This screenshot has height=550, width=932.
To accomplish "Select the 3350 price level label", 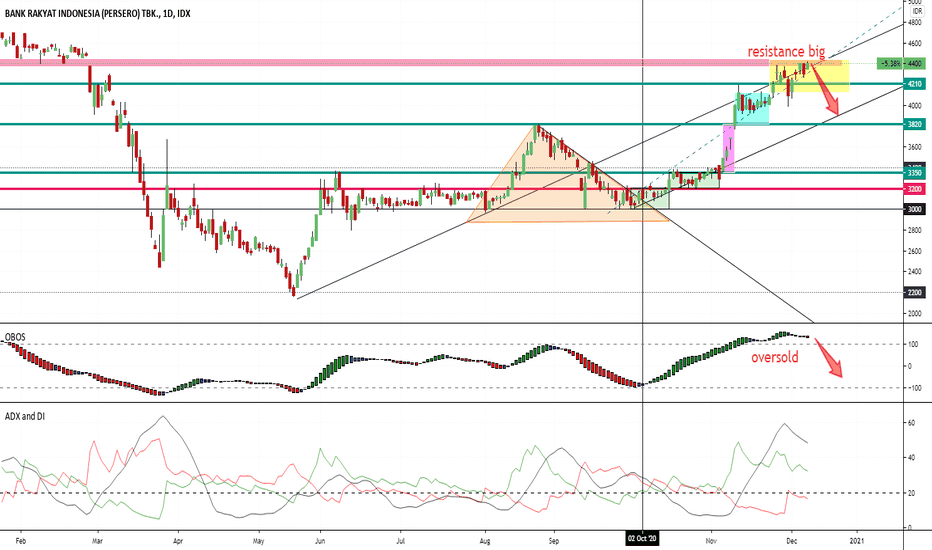I will tap(915, 173).
